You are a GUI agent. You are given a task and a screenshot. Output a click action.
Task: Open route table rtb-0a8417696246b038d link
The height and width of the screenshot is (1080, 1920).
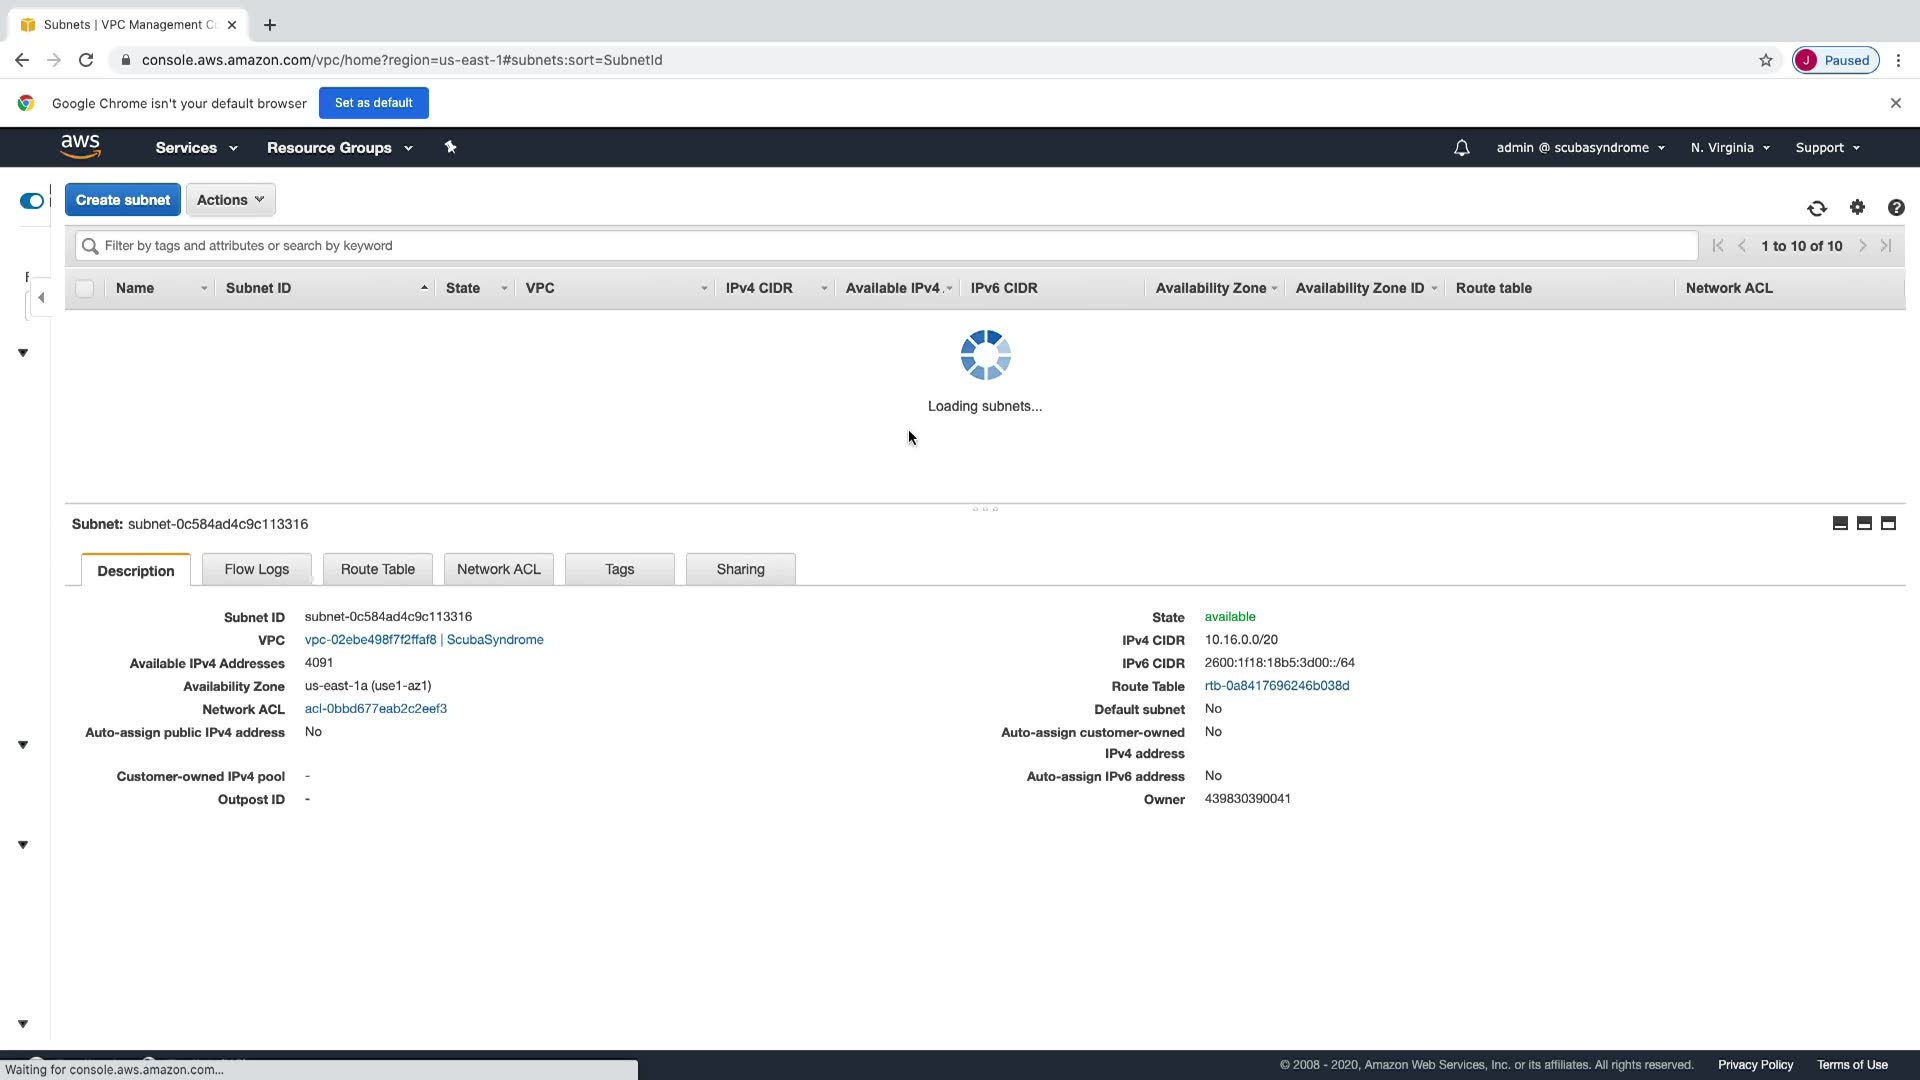pos(1276,686)
